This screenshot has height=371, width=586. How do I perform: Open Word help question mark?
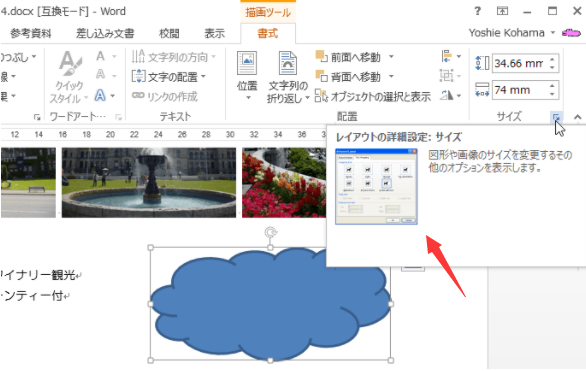click(478, 11)
